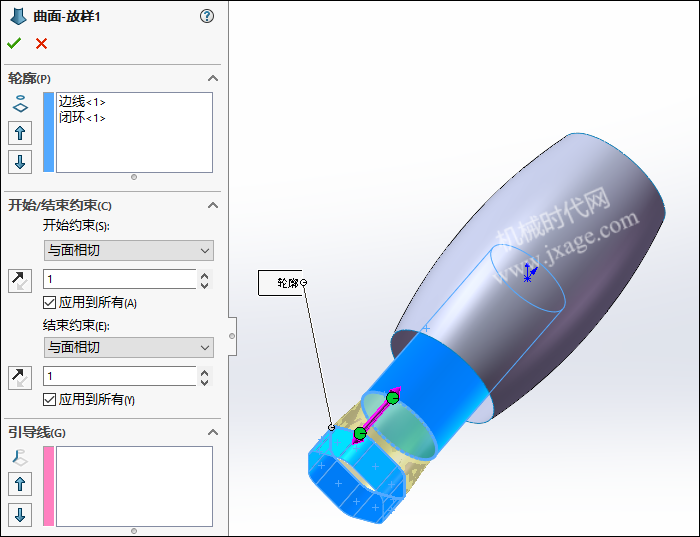
Task: Click the profile selection icon
Action: [x=20, y=104]
